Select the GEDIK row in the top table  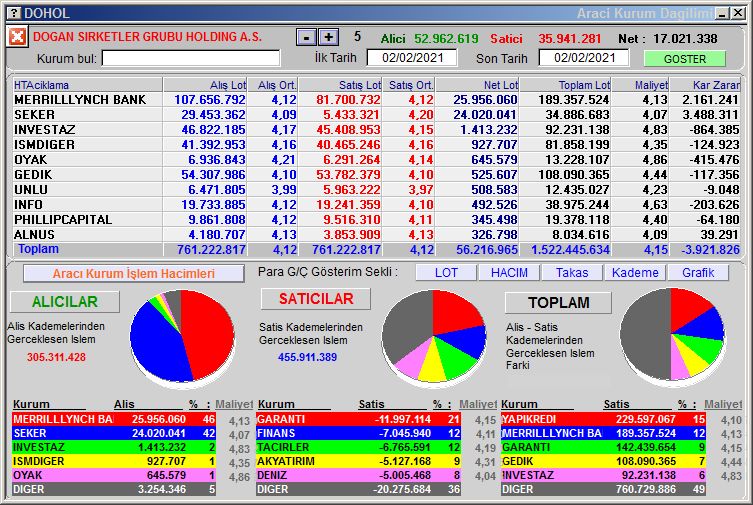pyautogui.click(x=376, y=174)
